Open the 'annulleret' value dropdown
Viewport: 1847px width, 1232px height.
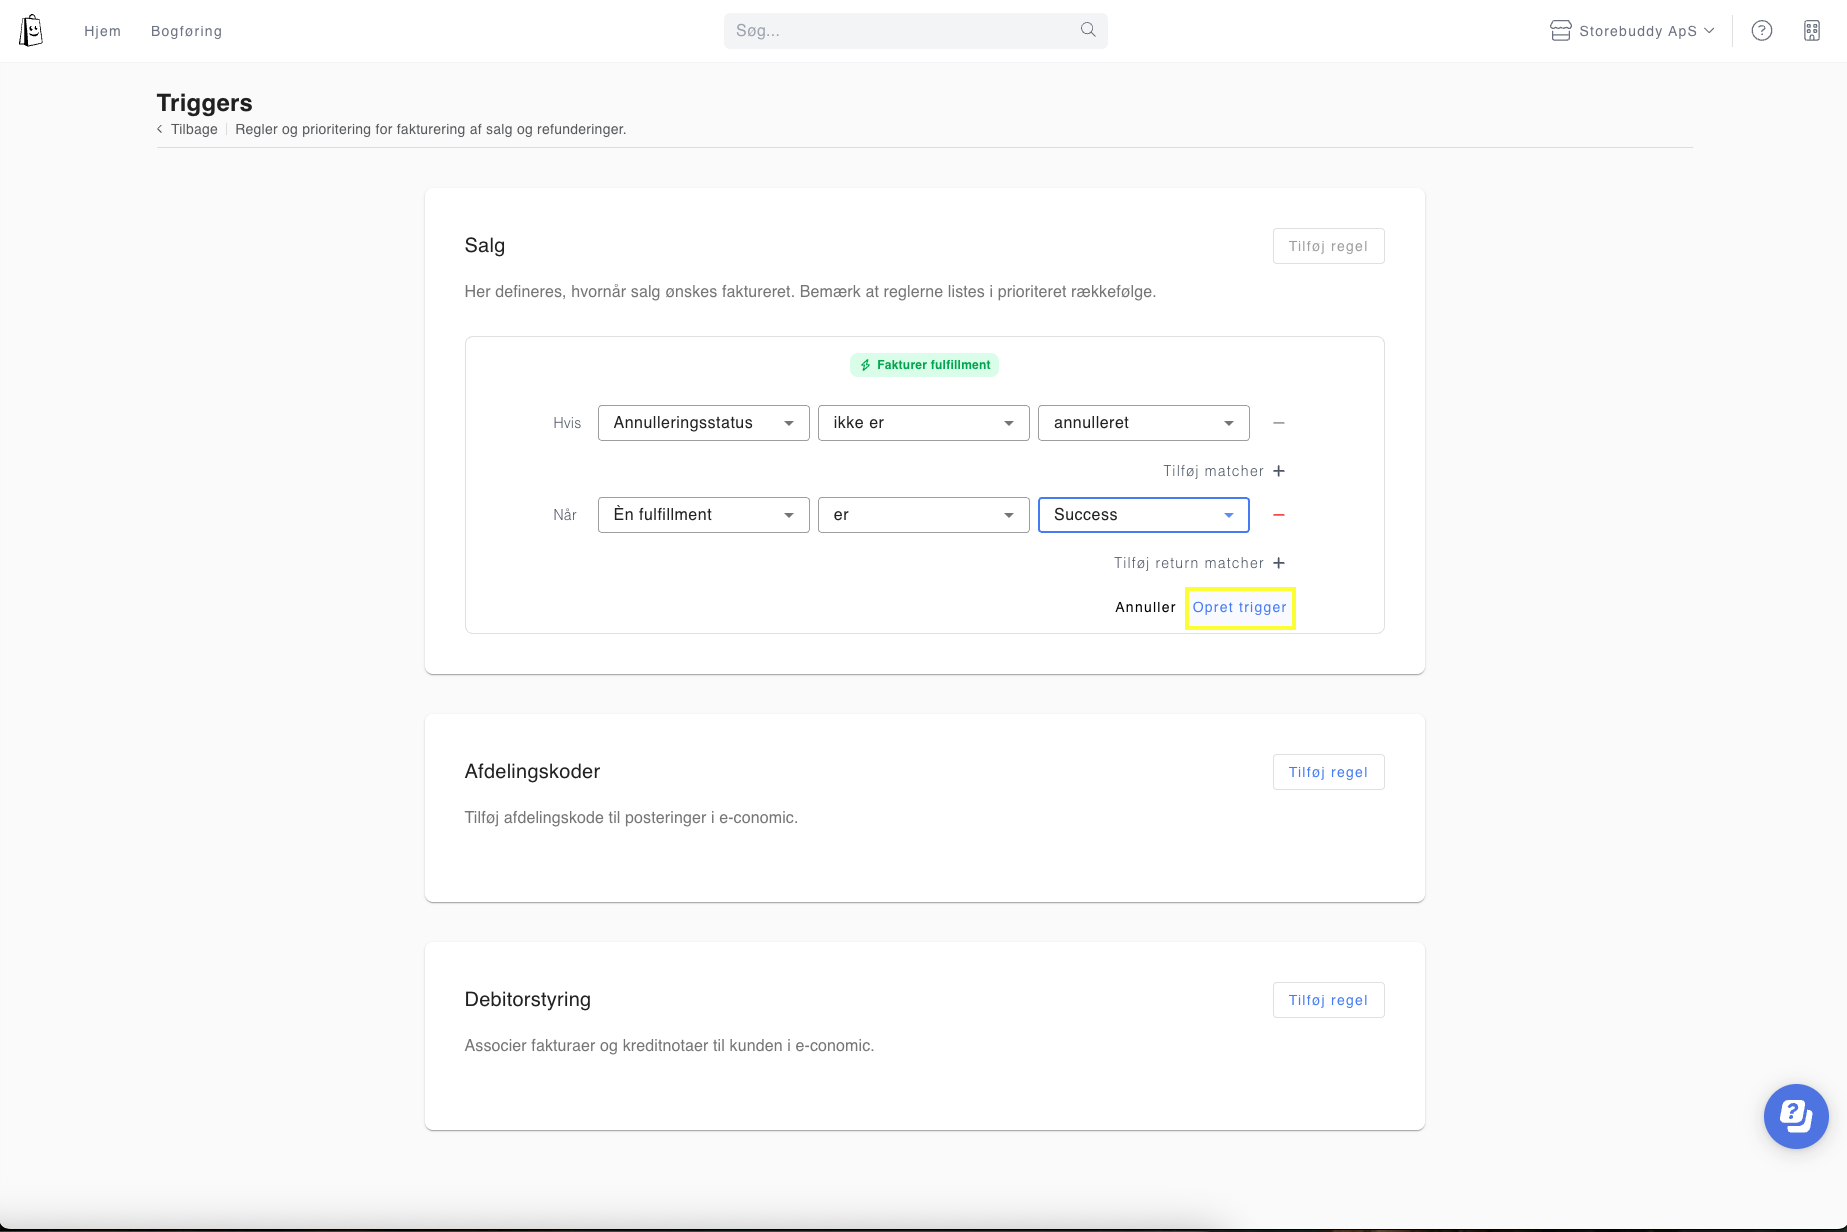[x=1143, y=423]
